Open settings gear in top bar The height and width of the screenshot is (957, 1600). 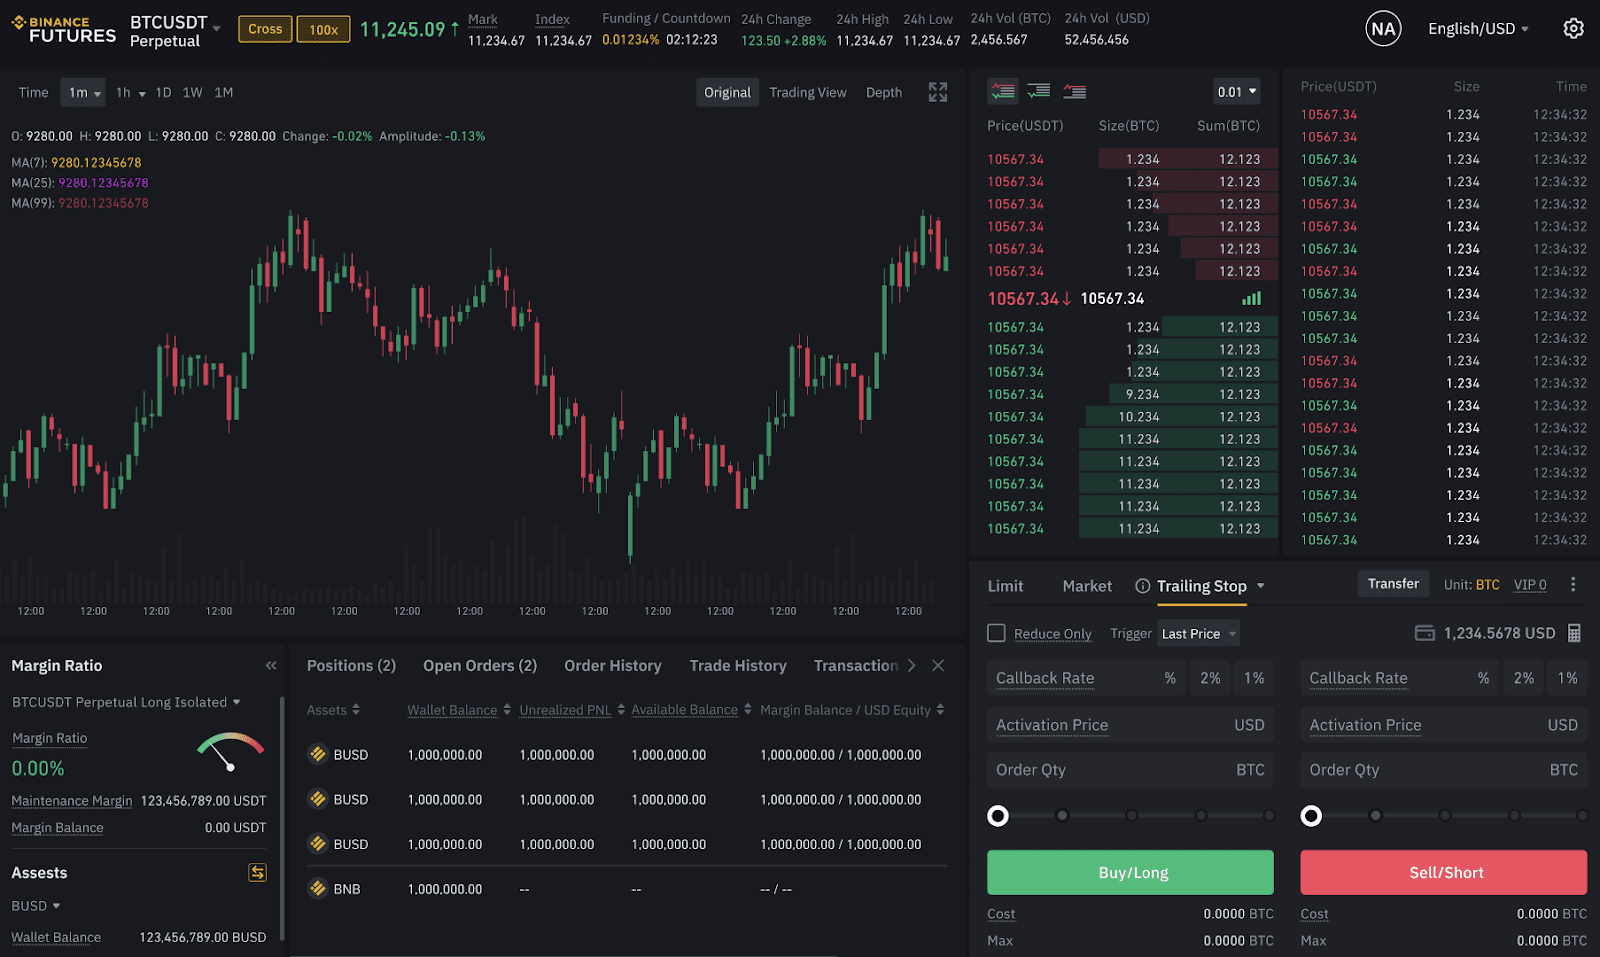pos(1573,29)
